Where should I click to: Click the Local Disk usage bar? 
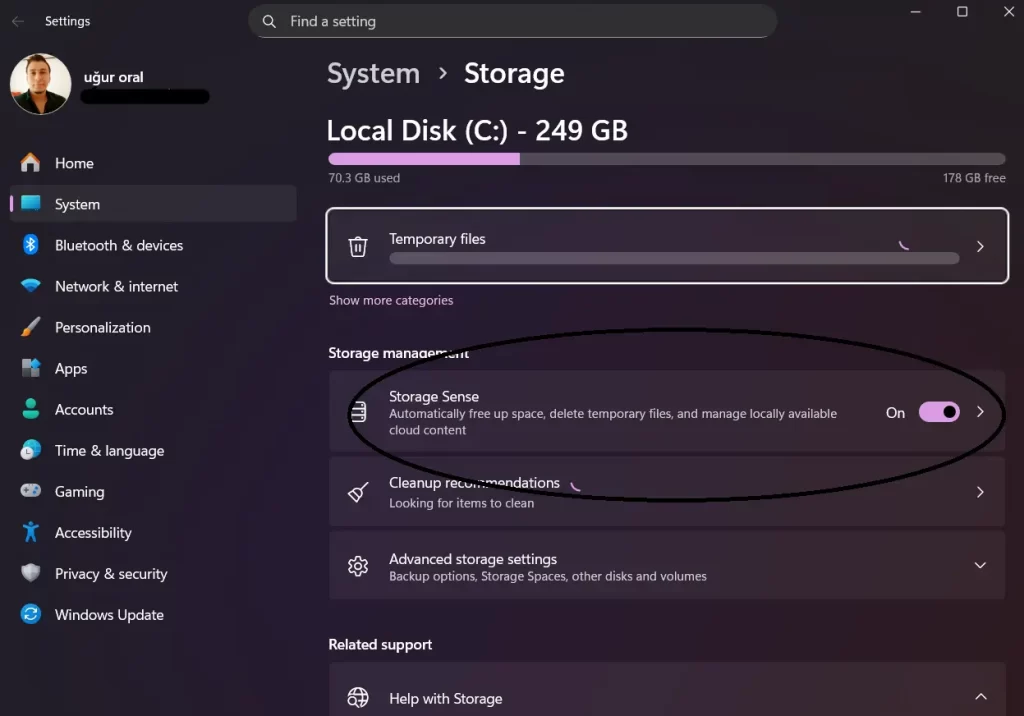click(665, 158)
